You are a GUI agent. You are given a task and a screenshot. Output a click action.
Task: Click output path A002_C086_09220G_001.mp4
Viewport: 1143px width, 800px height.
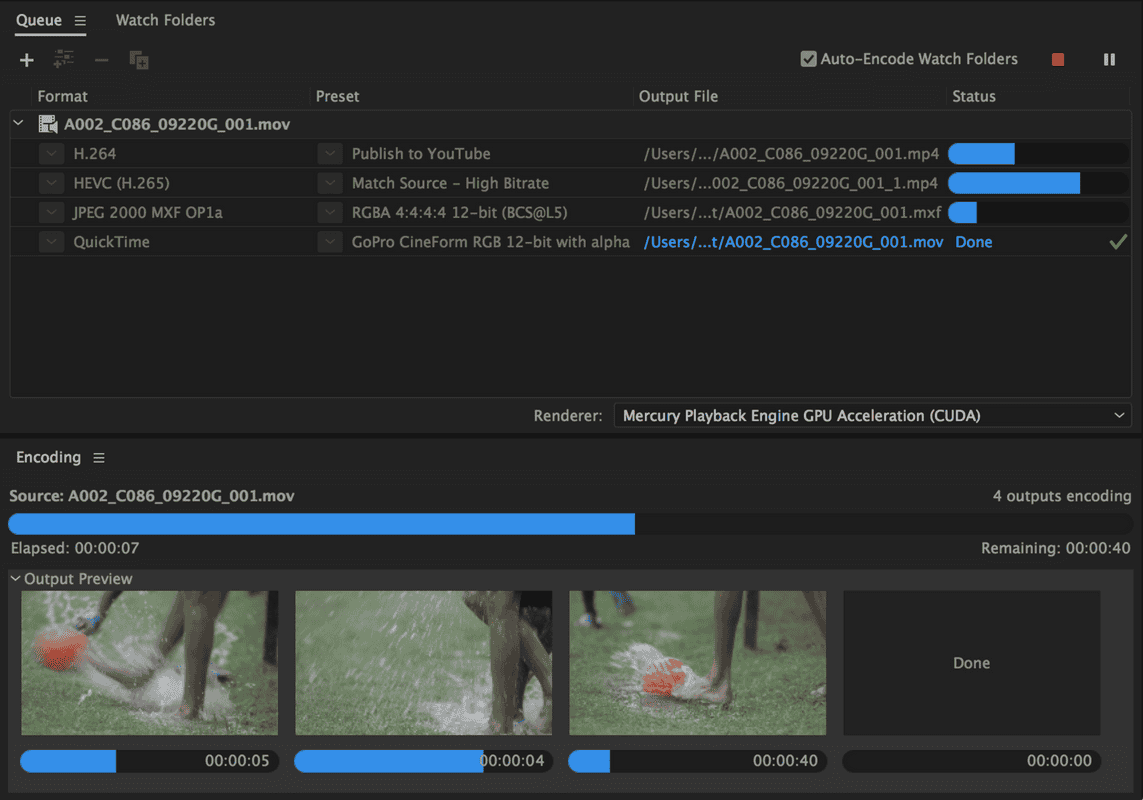pos(792,154)
